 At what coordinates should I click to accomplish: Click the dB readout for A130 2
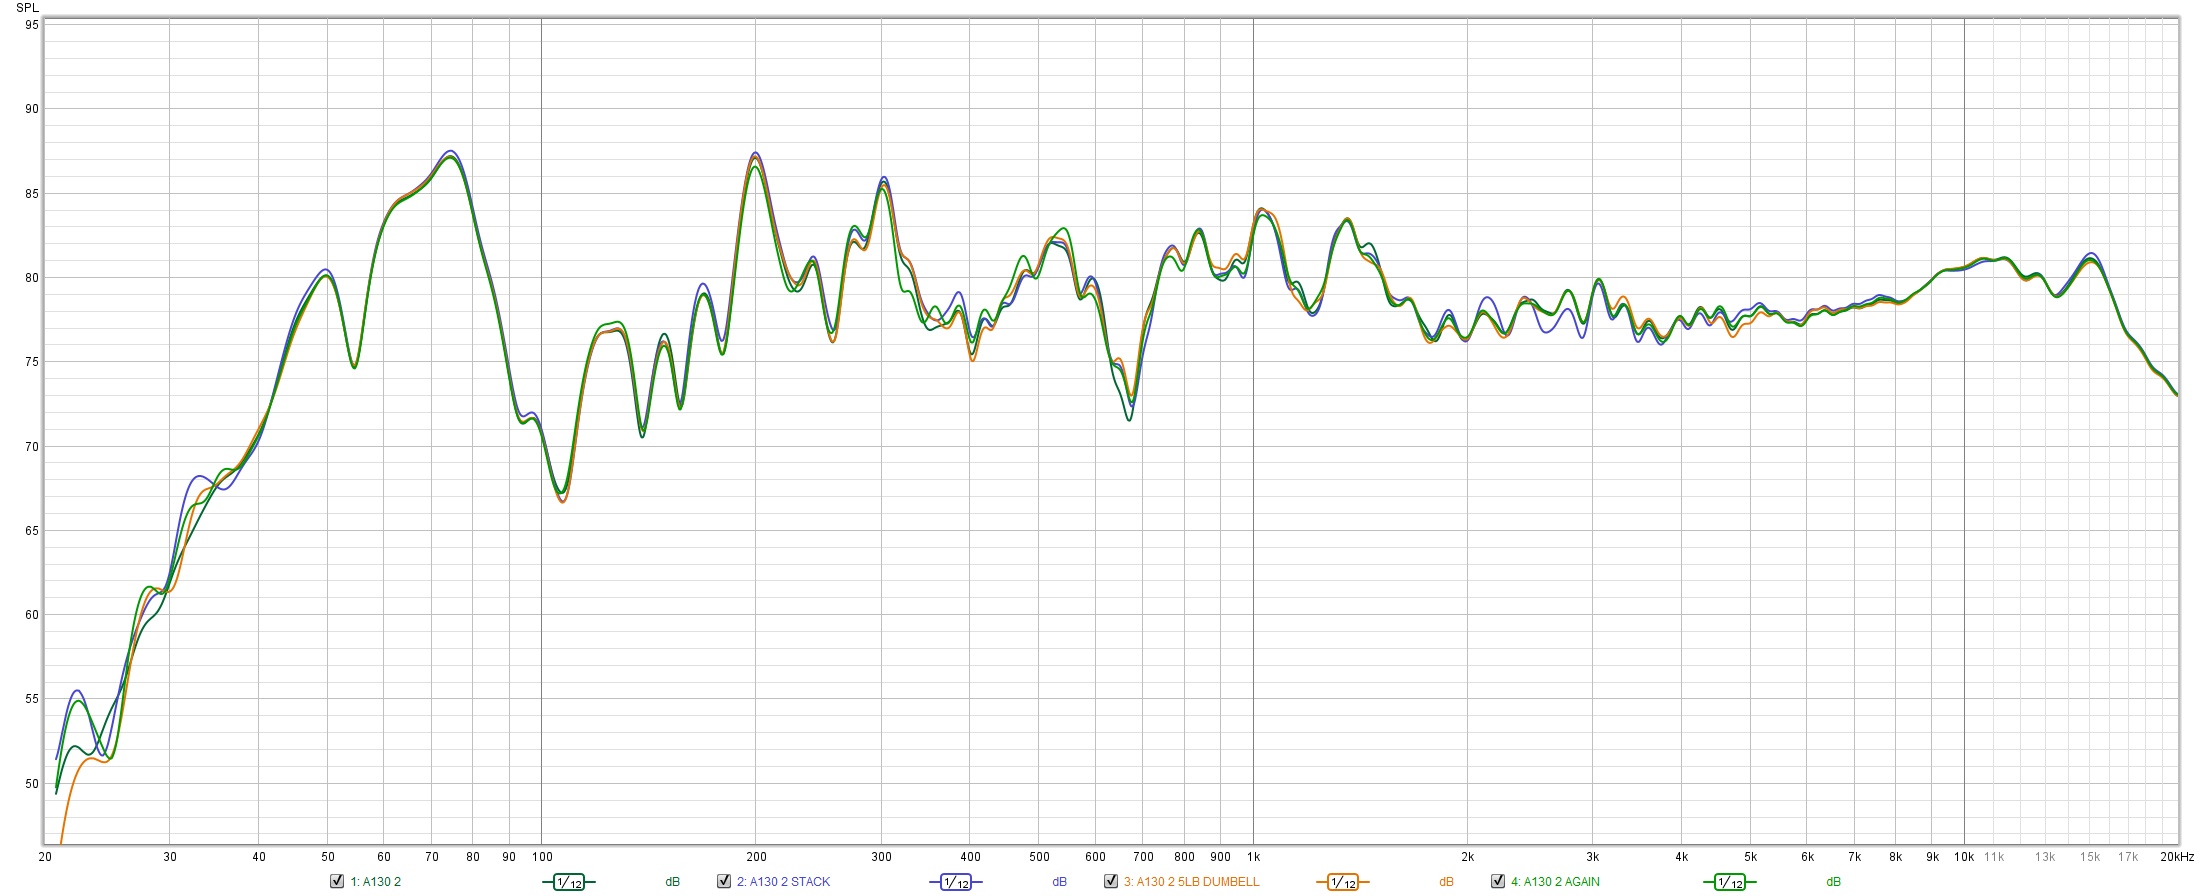673,882
